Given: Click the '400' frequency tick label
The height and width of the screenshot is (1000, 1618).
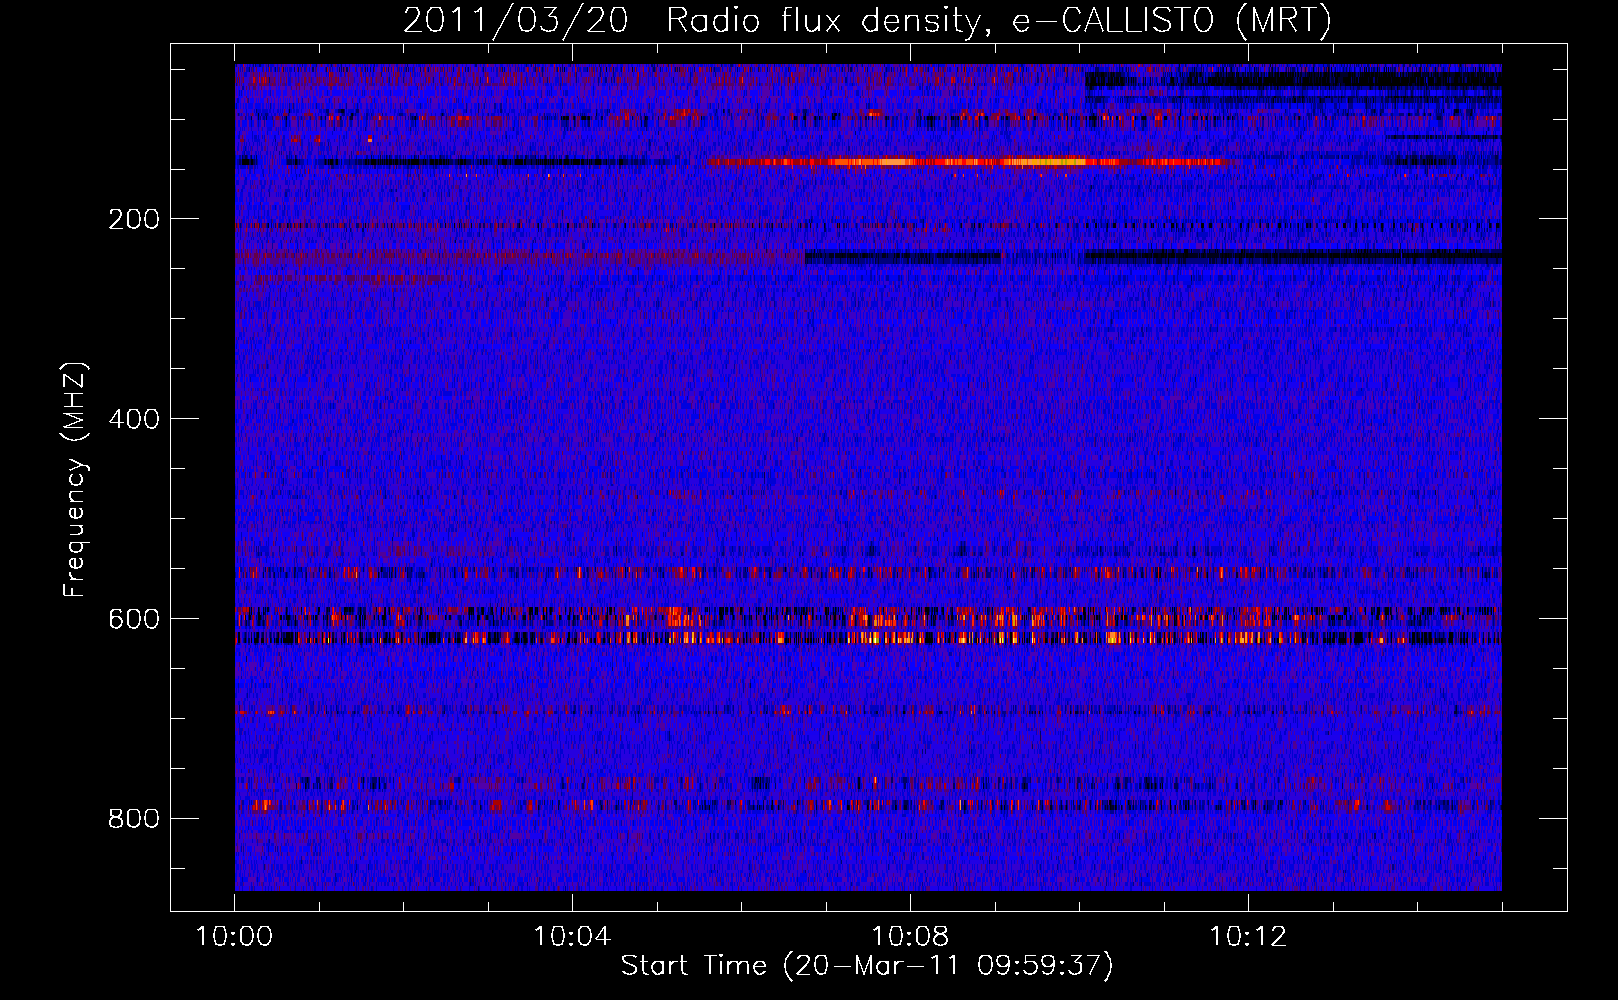Looking at the screenshot, I should pos(134,419).
